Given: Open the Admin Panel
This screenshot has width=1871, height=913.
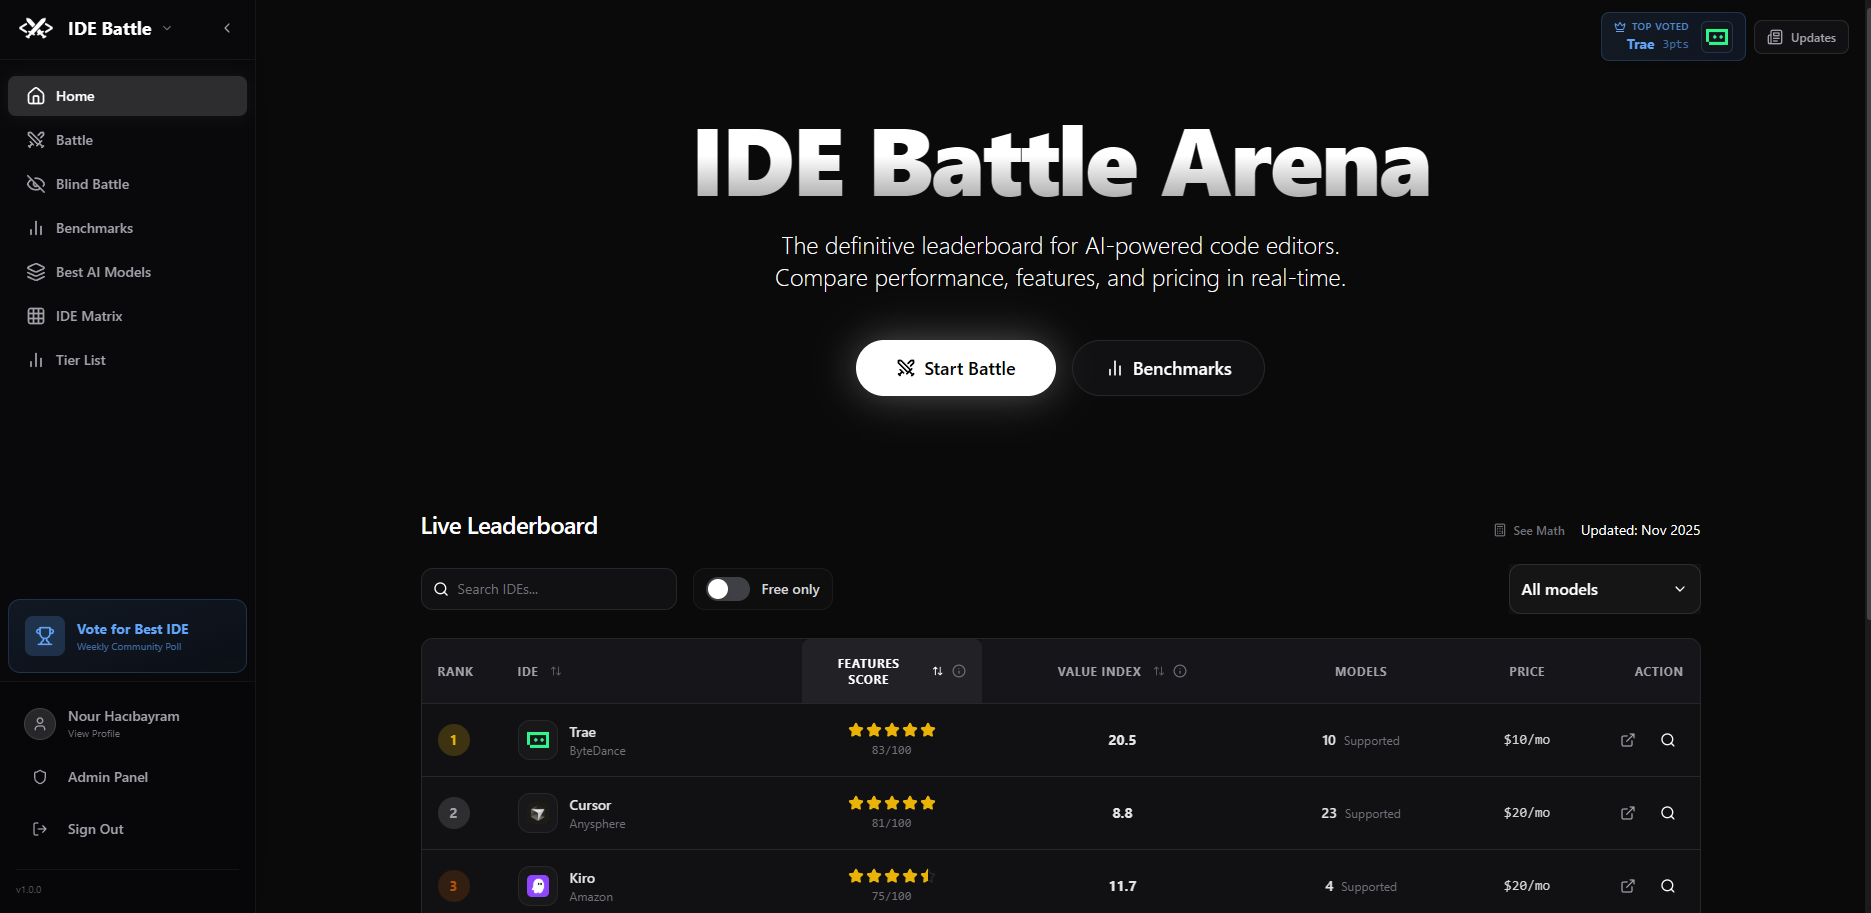Looking at the screenshot, I should (107, 777).
